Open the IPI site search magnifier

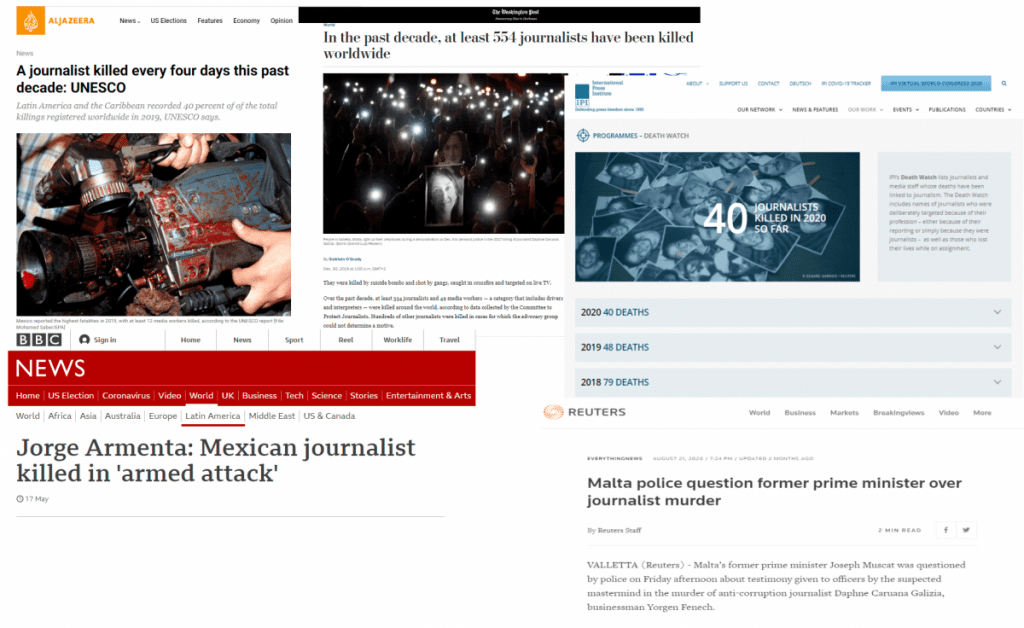1004,84
